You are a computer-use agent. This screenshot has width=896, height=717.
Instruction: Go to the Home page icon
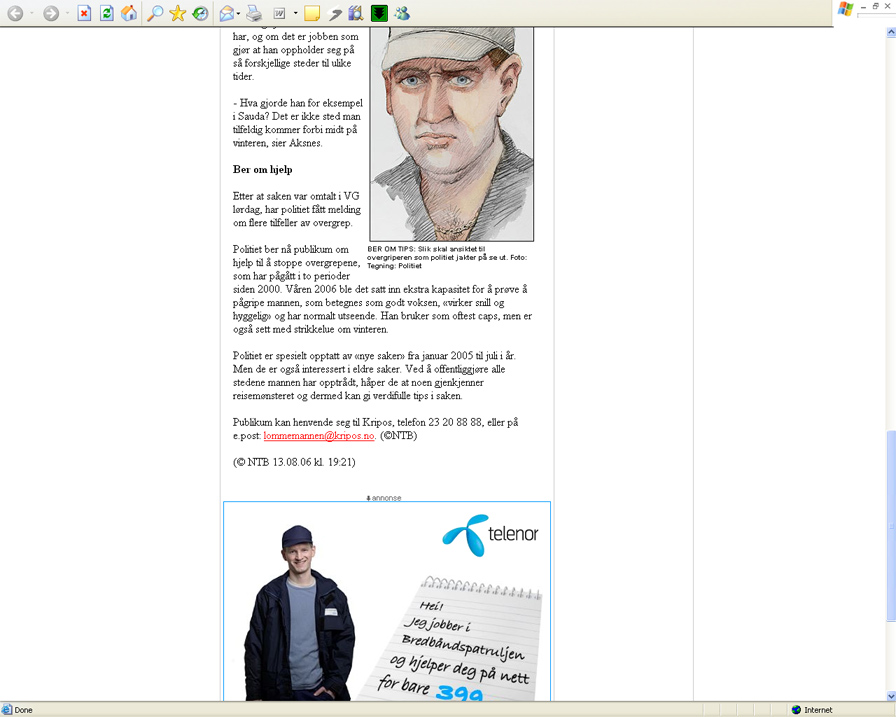(129, 13)
